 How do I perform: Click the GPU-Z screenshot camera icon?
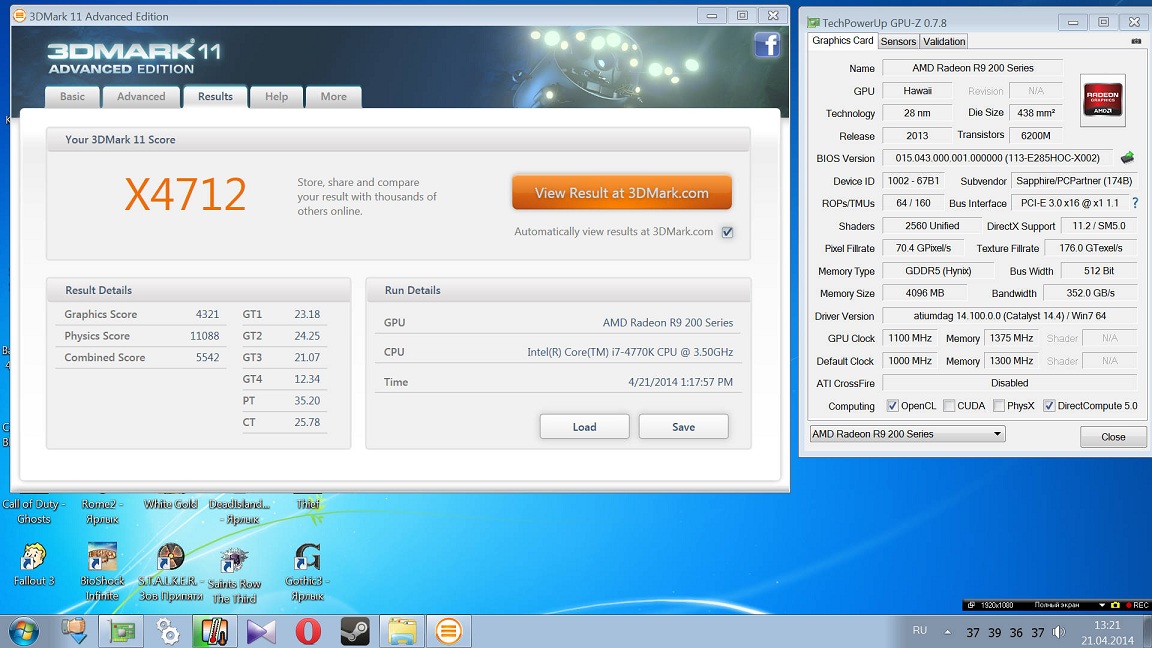click(x=1137, y=41)
